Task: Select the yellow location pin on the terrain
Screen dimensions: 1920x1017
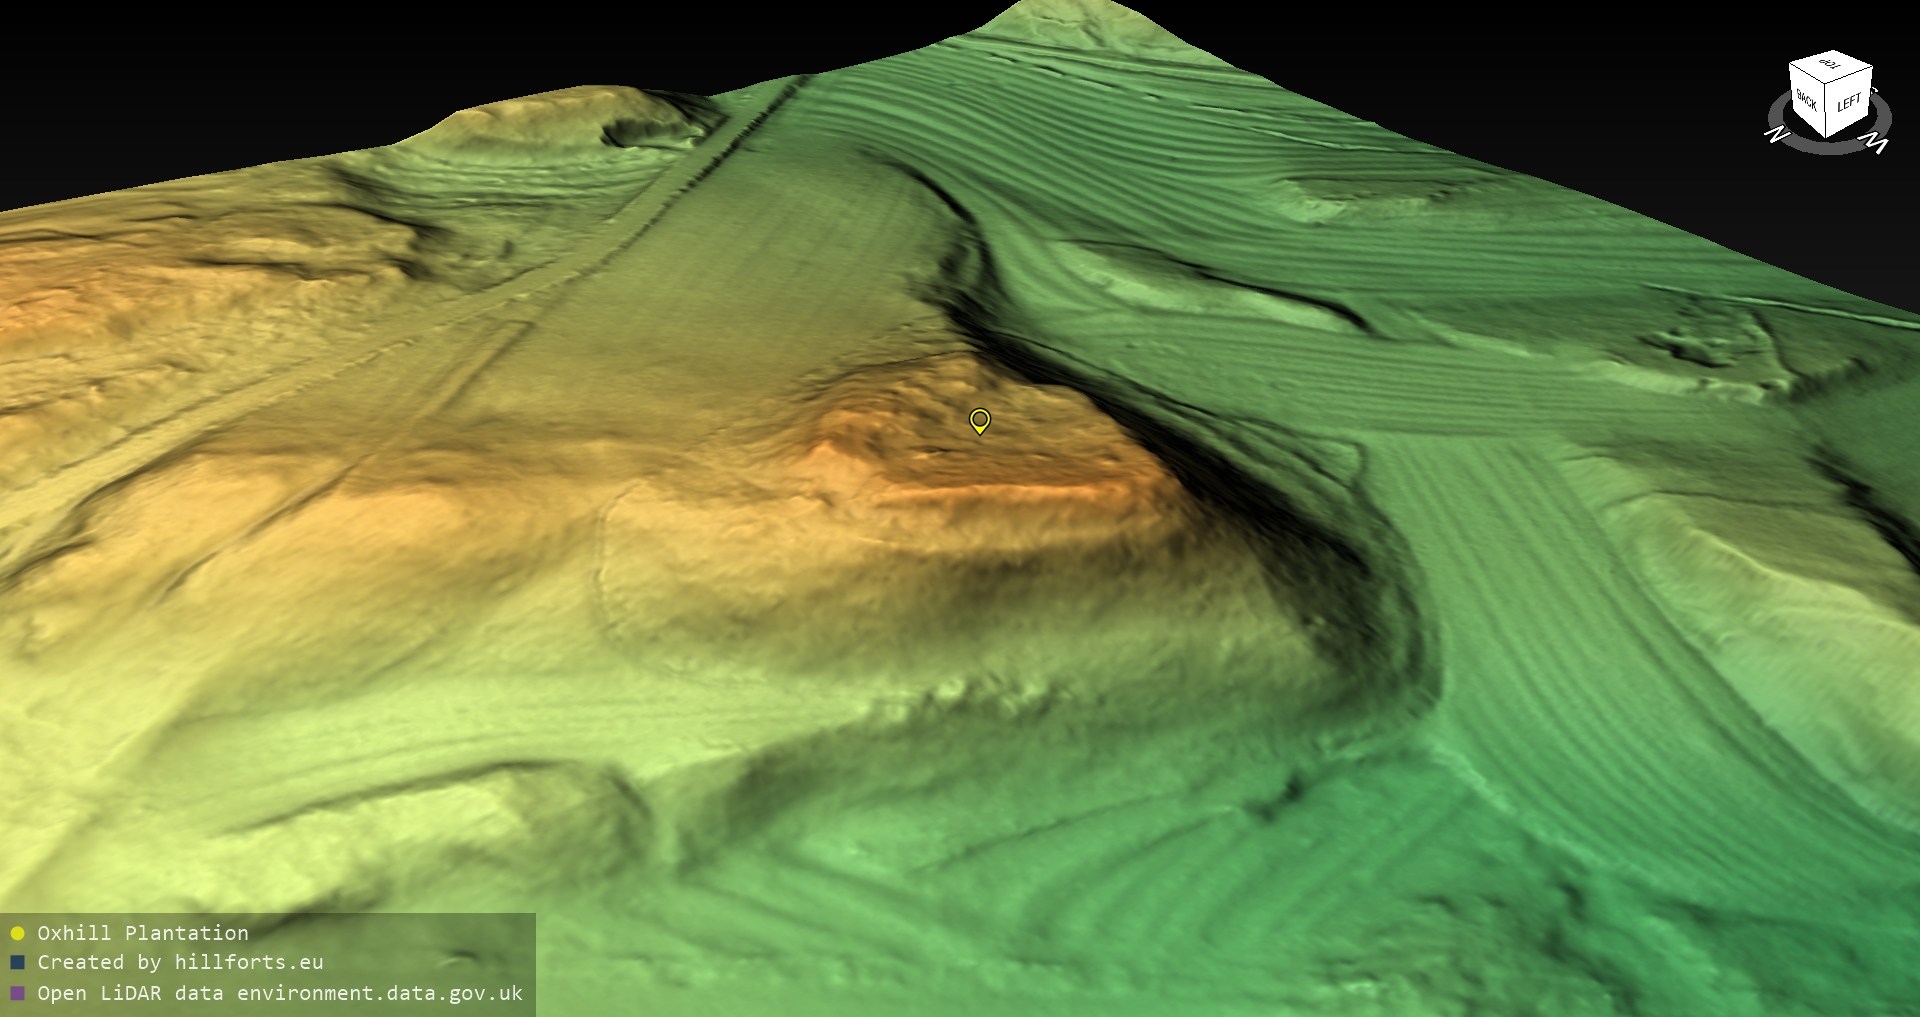Action: pos(980,420)
